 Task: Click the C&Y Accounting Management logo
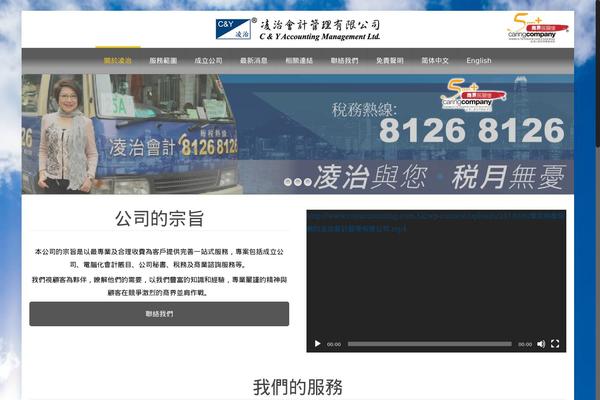(x=298, y=29)
